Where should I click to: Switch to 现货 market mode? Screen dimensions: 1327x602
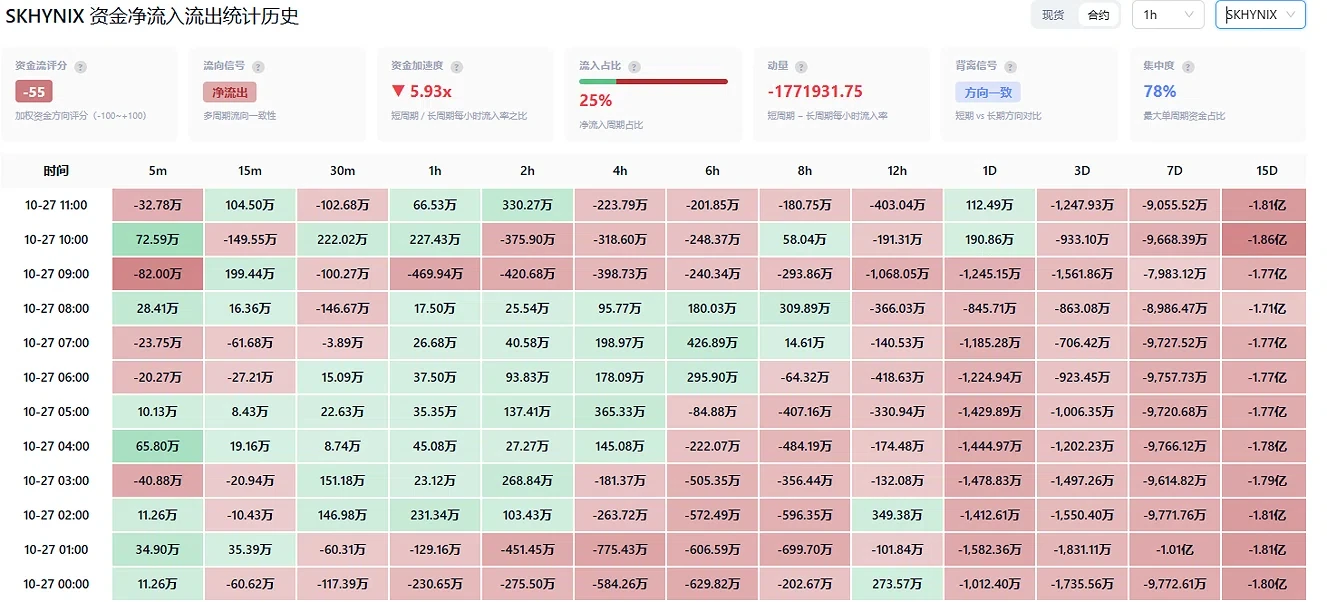pyautogui.click(x=1053, y=15)
